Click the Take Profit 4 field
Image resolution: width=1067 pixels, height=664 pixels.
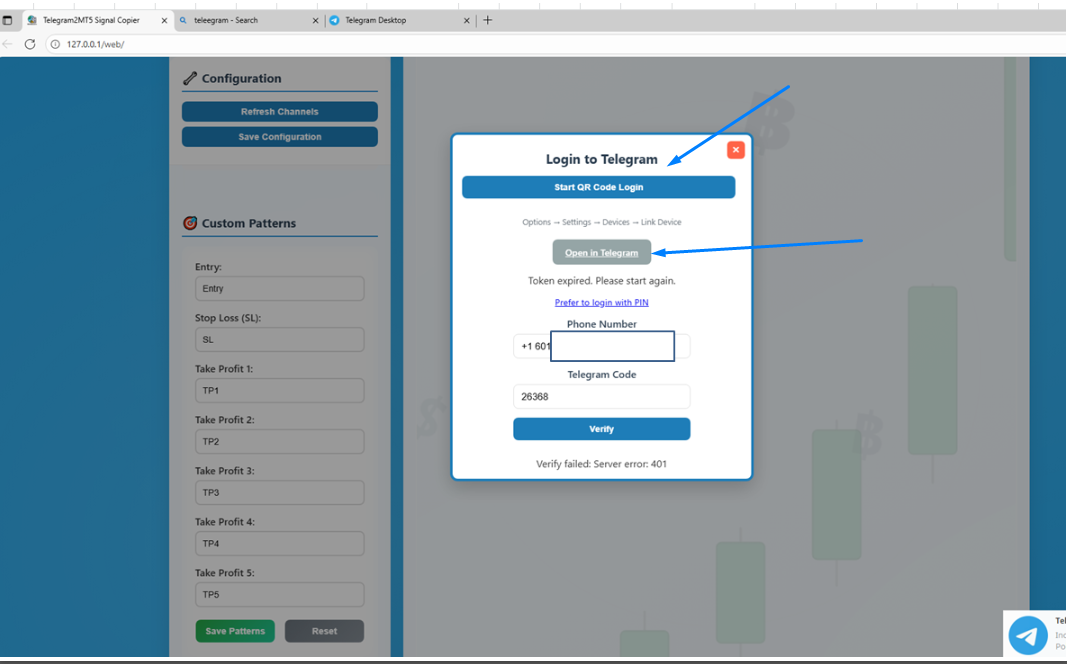pos(280,544)
